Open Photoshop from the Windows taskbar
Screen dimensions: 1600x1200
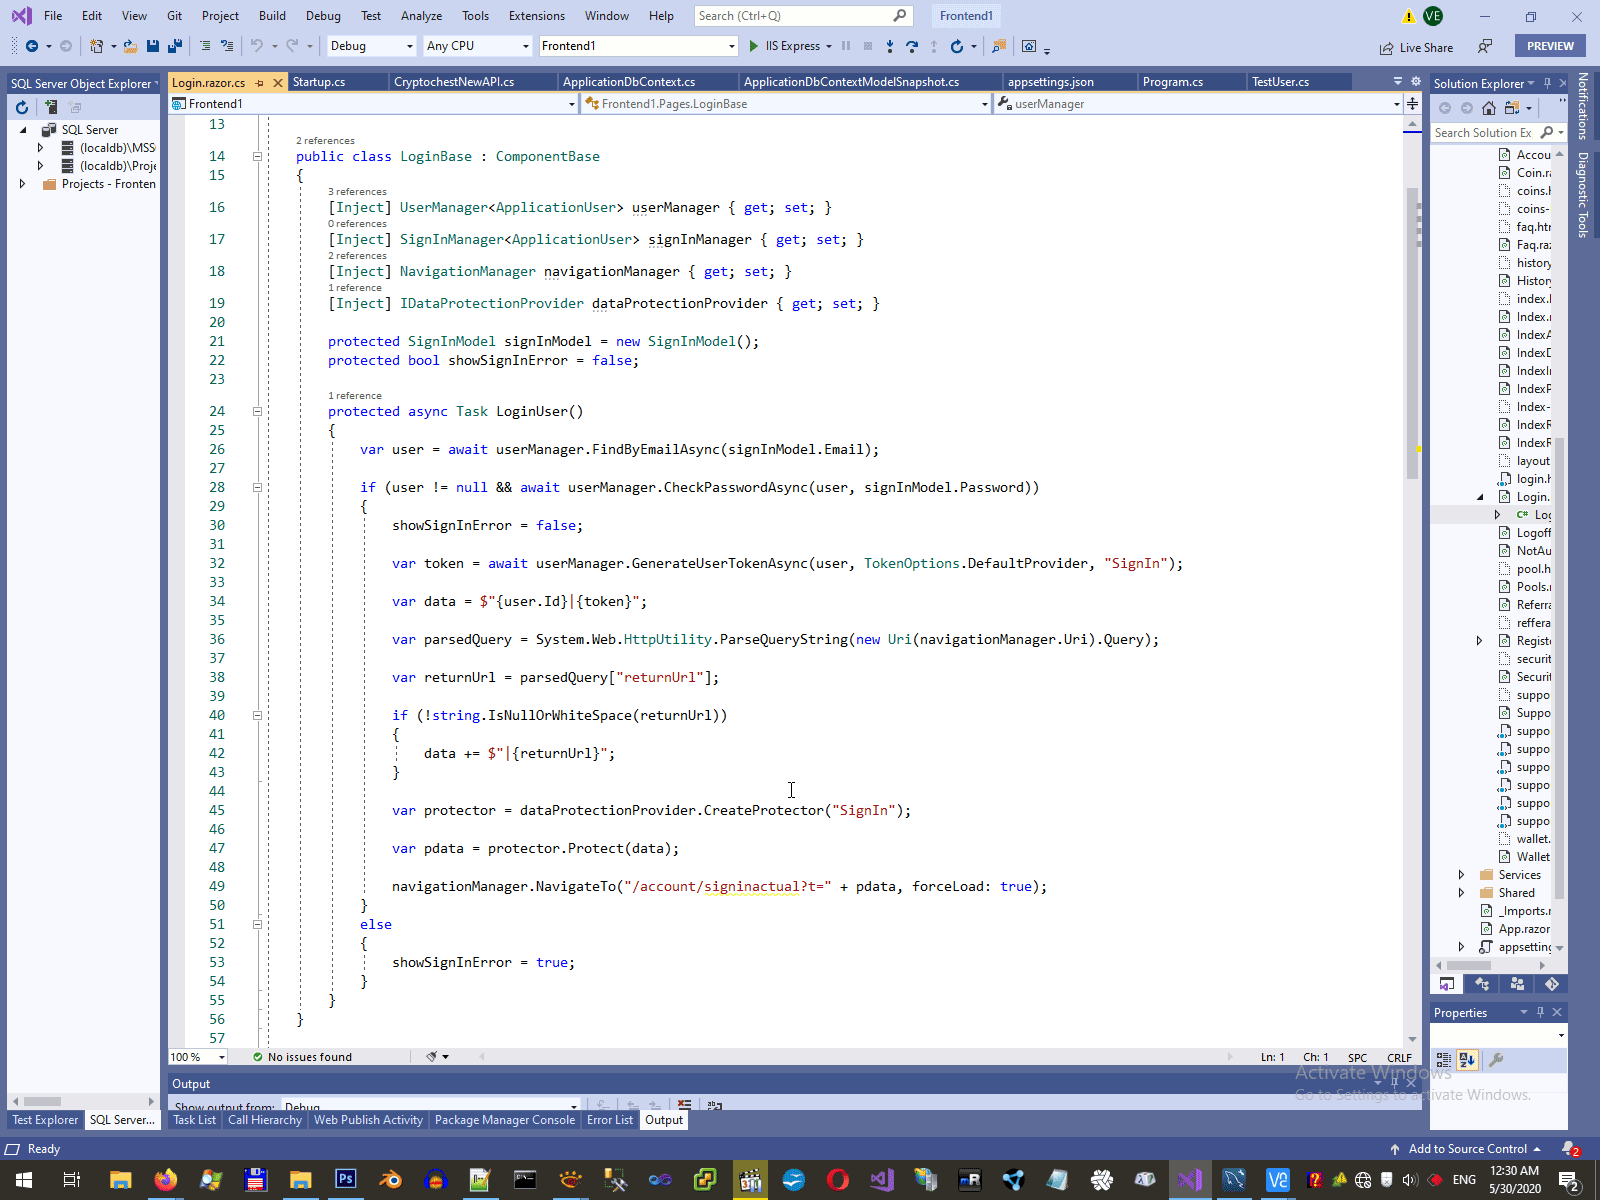click(345, 1180)
